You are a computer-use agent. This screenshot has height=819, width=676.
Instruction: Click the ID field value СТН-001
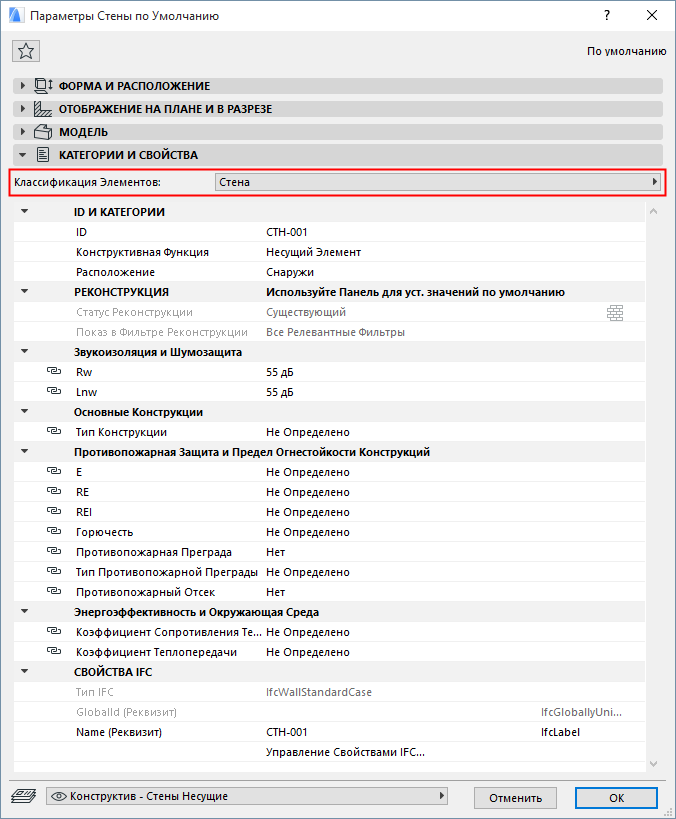287,232
